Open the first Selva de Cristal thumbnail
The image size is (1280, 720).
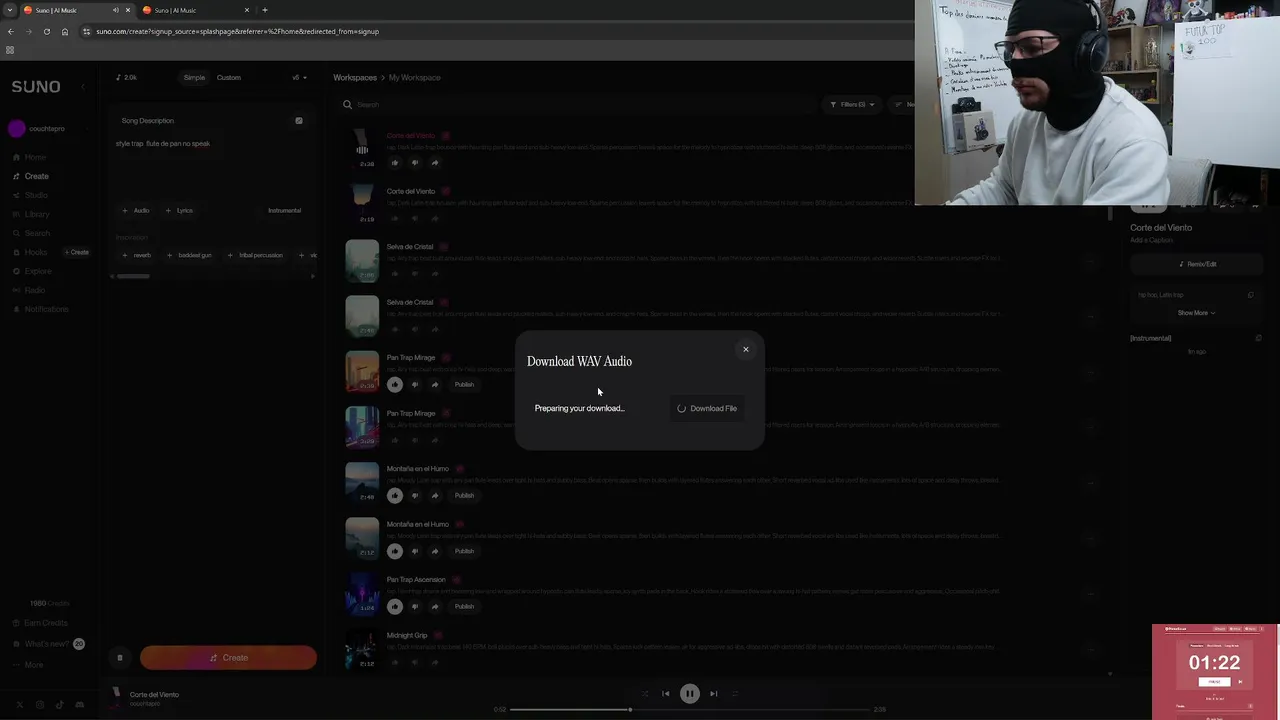[x=362, y=260]
